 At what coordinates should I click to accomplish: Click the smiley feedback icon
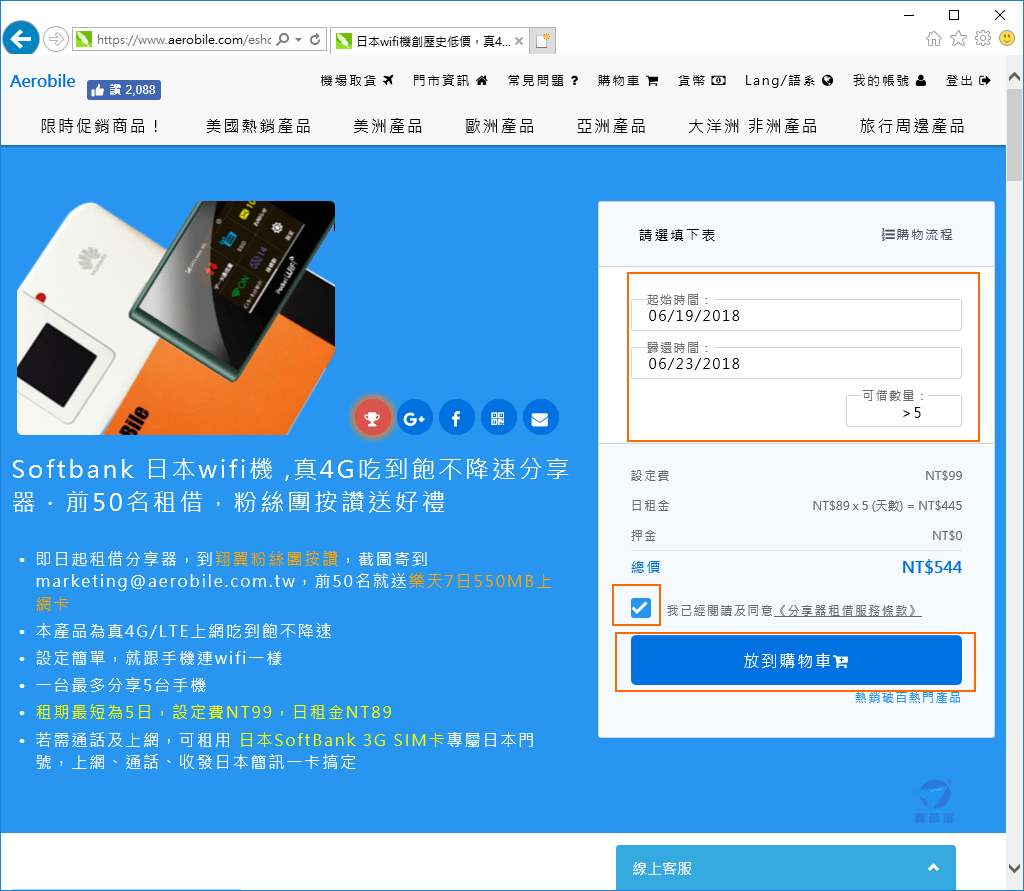point(1007,39)
